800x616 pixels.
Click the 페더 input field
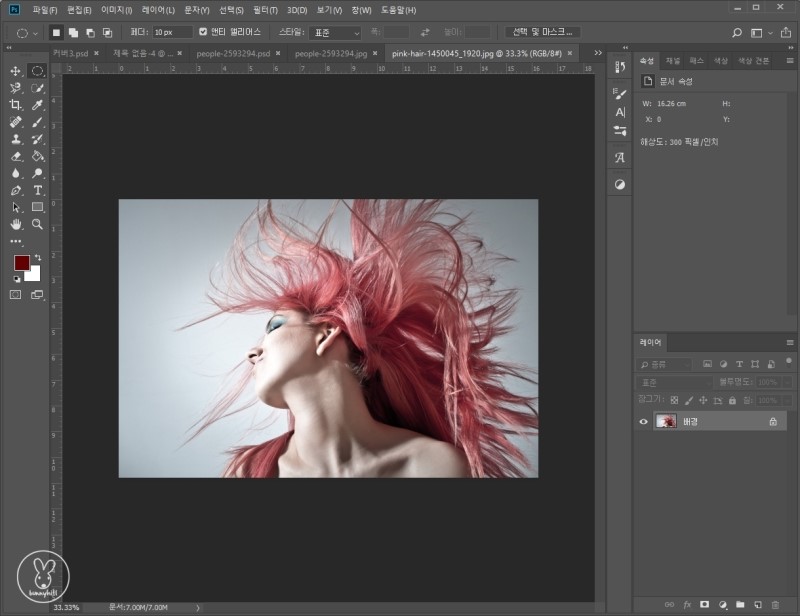[171, 32]
